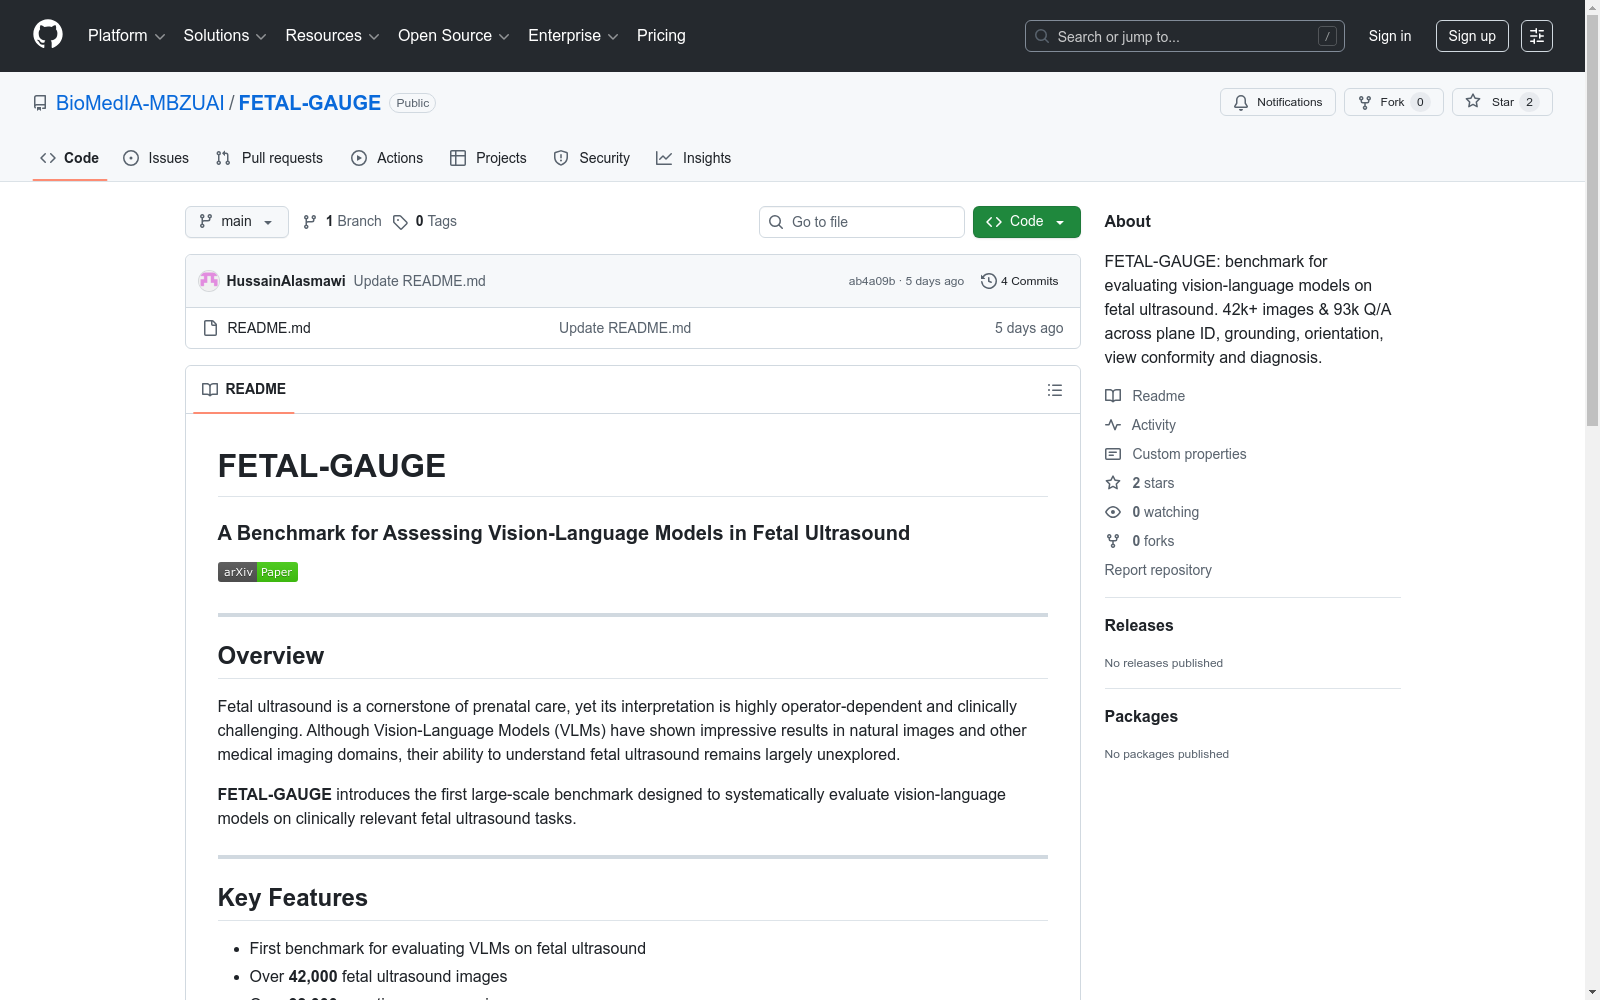Open the command palette menu icon
Viewport: 1600px width, 1000px height.
coord(1537,36)
